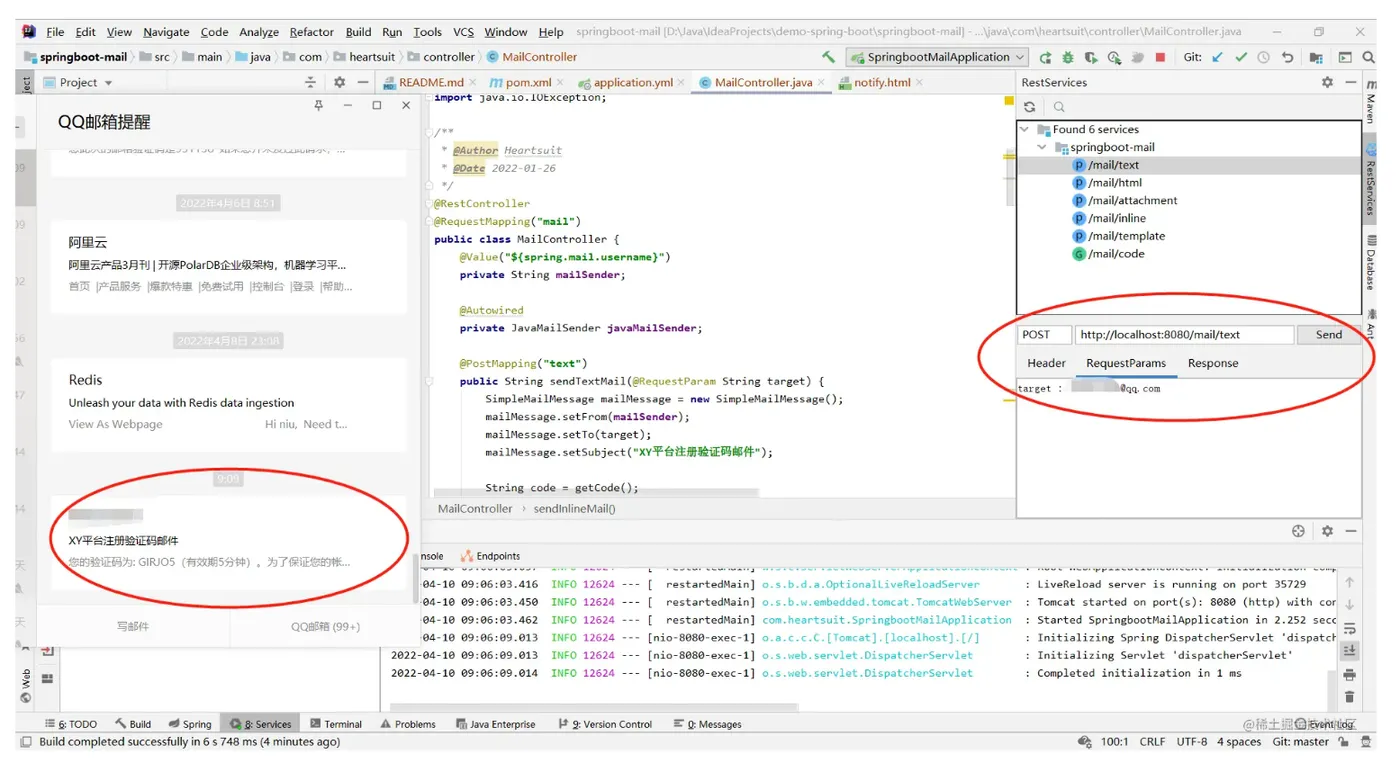Open the SpringbootMailApplication run configuration dropdown
The height and width of the screenshot is (772, 1400).
[936, 57]
